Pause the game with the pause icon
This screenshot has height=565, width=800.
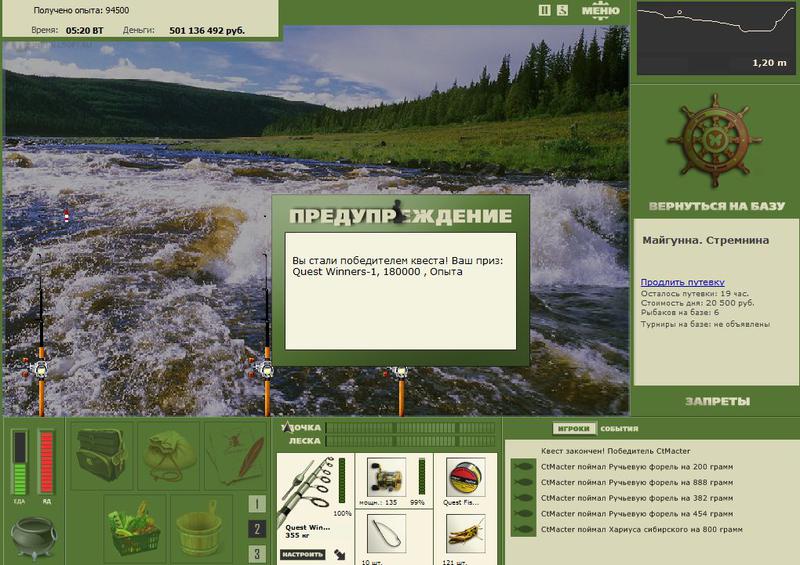[544, 10]
